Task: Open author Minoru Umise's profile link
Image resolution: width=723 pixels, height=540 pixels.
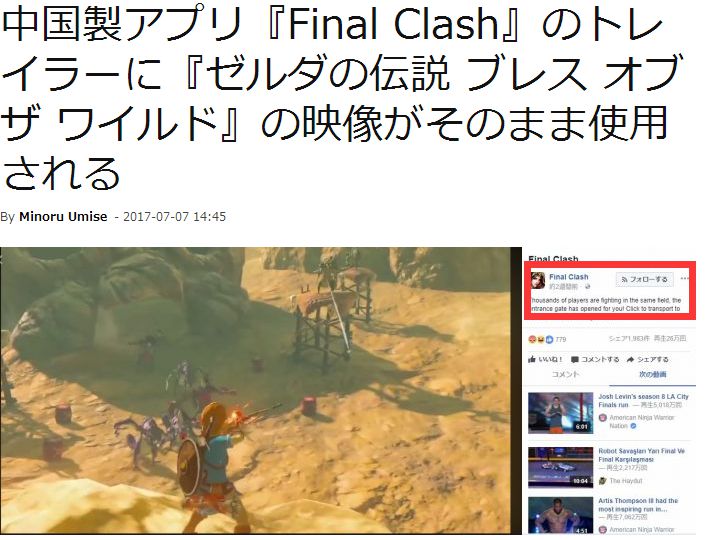Action: (63, 216)
